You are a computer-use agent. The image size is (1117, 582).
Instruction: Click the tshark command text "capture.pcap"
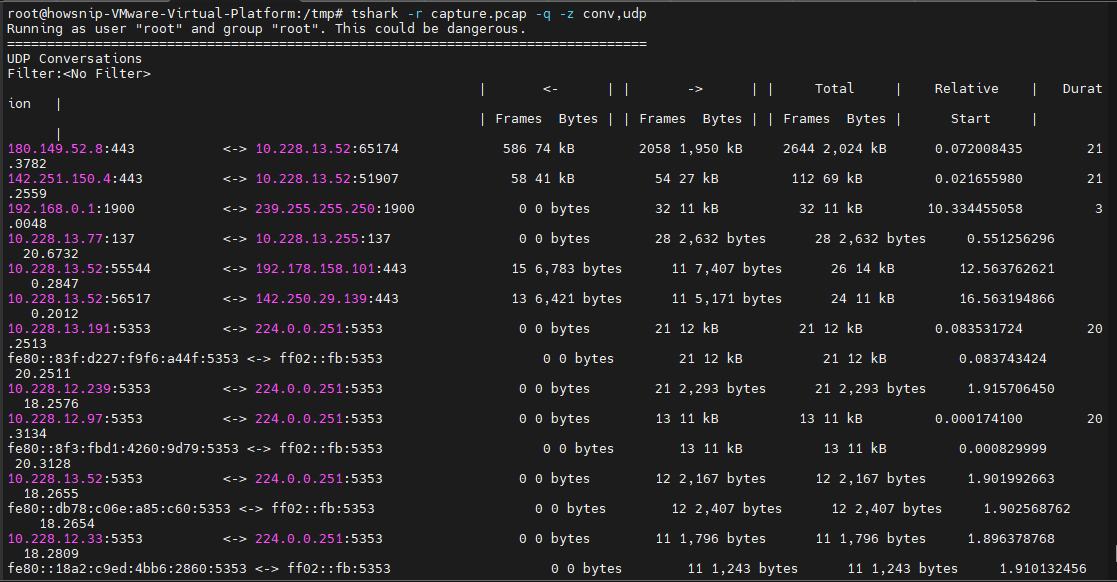(x=479, y=14)
